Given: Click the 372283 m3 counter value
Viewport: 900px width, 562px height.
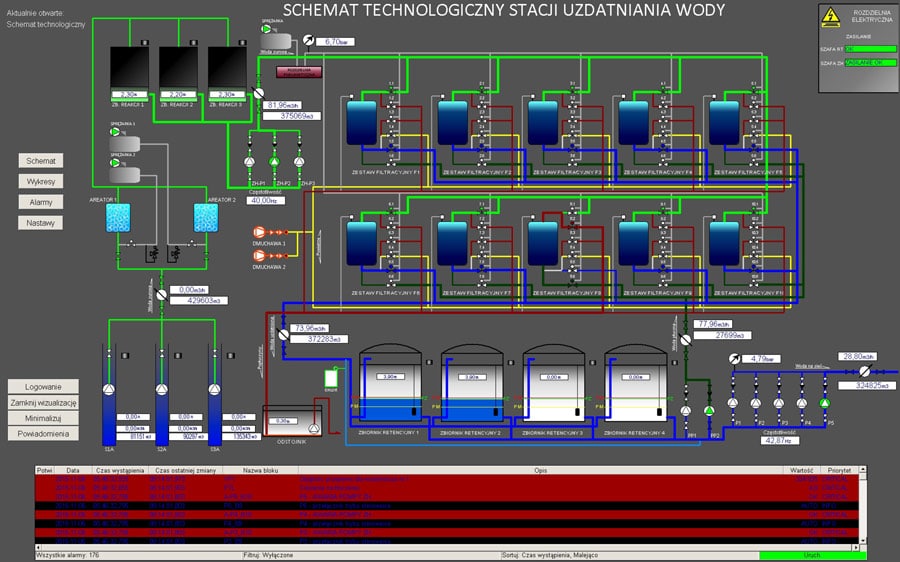Looking at the screenshot, I should tap(319, 339).
